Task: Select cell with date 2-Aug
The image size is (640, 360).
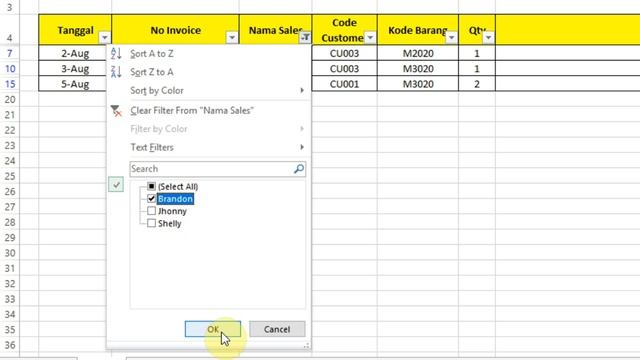Action: coord(75,53)
